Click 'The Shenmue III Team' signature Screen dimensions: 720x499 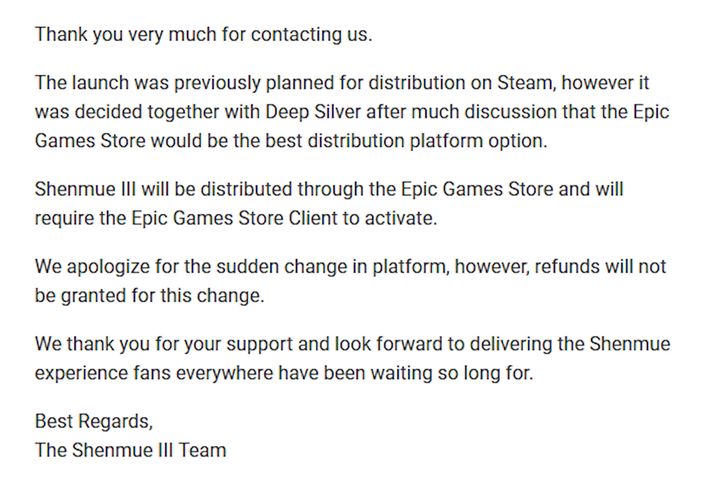pos(131,450)
